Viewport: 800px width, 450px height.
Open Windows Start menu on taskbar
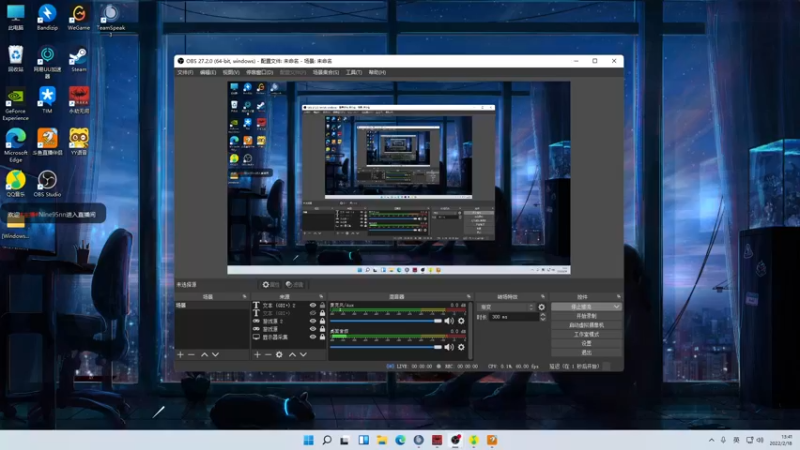[309, 440]
